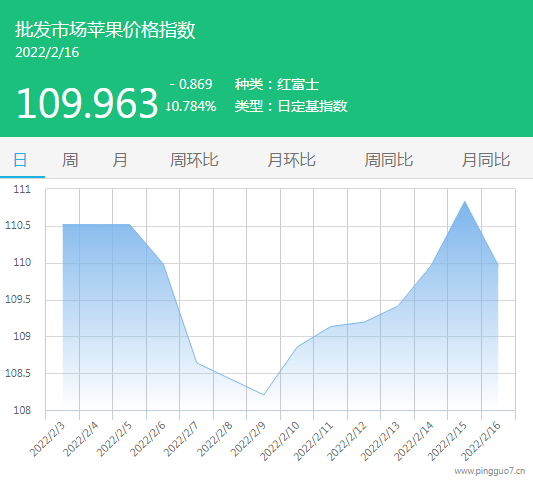This screenshot has width=533, height=481.
Task: Click the downward arrow beside 0.784%
Action: [168, 106]
